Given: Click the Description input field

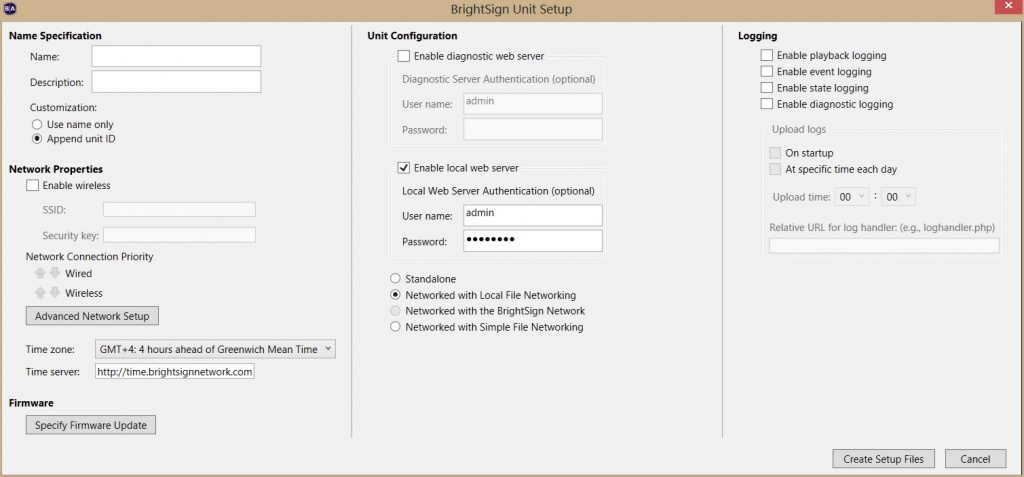Looking at the screenshot, I should pyautogui.click(x=176, y=82).
